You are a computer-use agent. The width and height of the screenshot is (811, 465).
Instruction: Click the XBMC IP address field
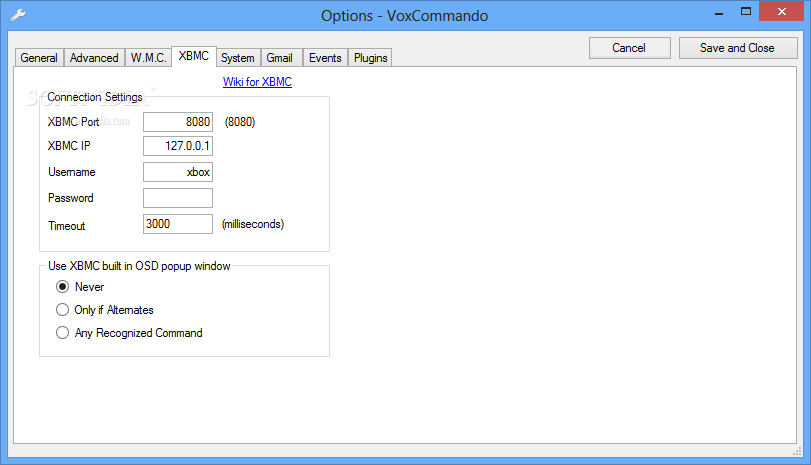[x=178, y=146]
